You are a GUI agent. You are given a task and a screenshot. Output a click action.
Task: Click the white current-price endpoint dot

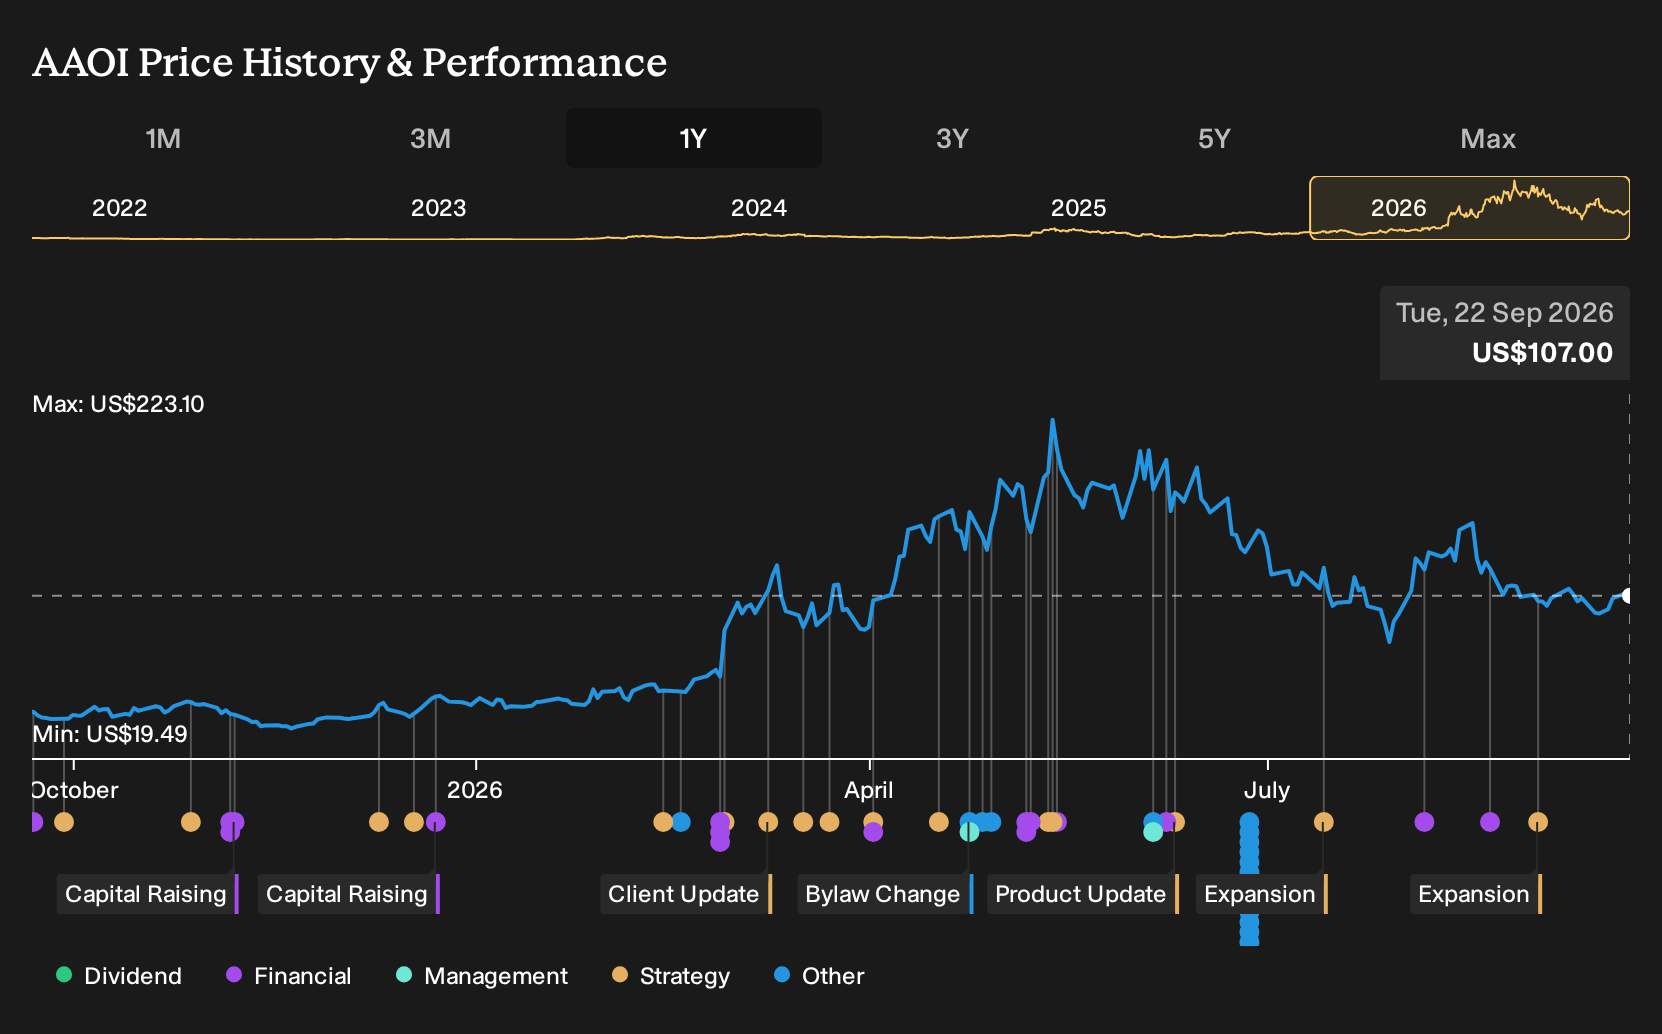pyautogui.click(x=1628, y=596)
